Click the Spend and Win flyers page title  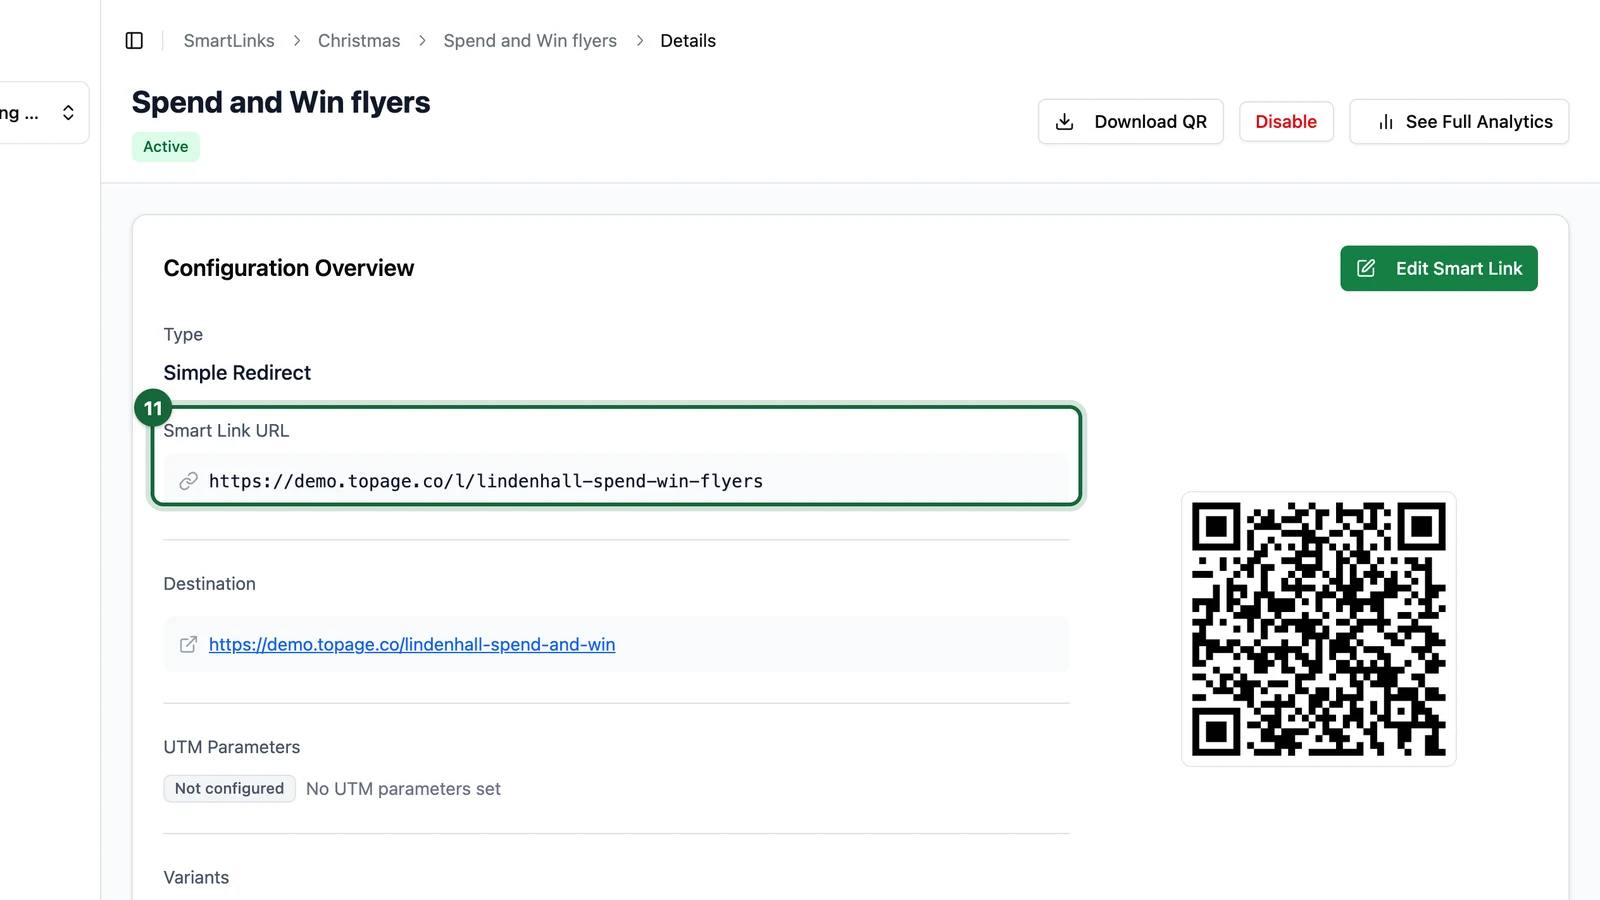(281, 103)
